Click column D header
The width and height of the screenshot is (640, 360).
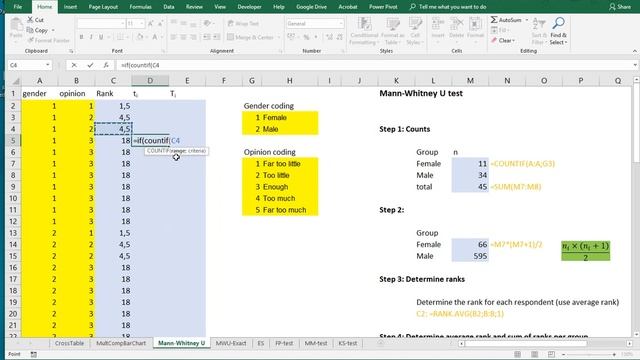pyautogui.click(x=150, y=81)
